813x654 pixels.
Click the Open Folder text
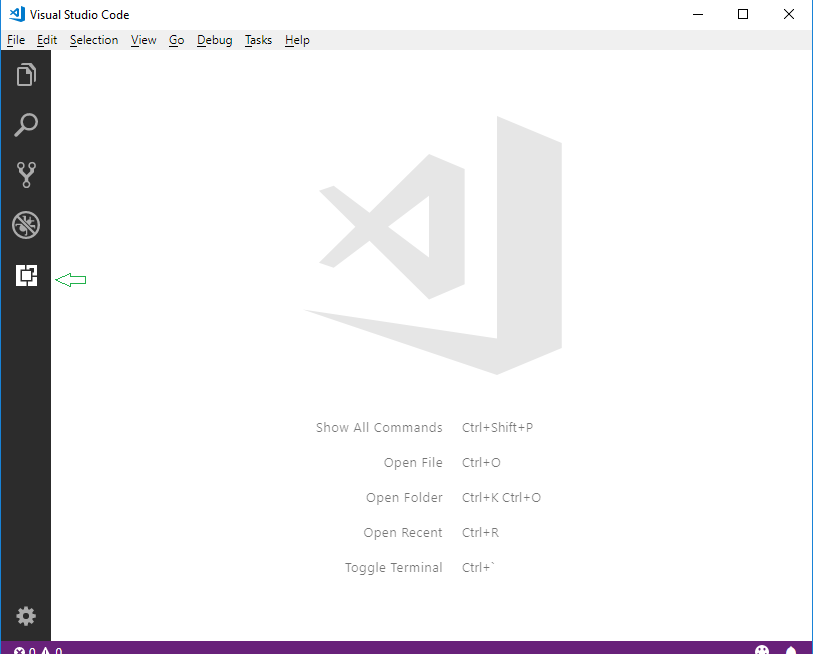click(x=404, y=497)
